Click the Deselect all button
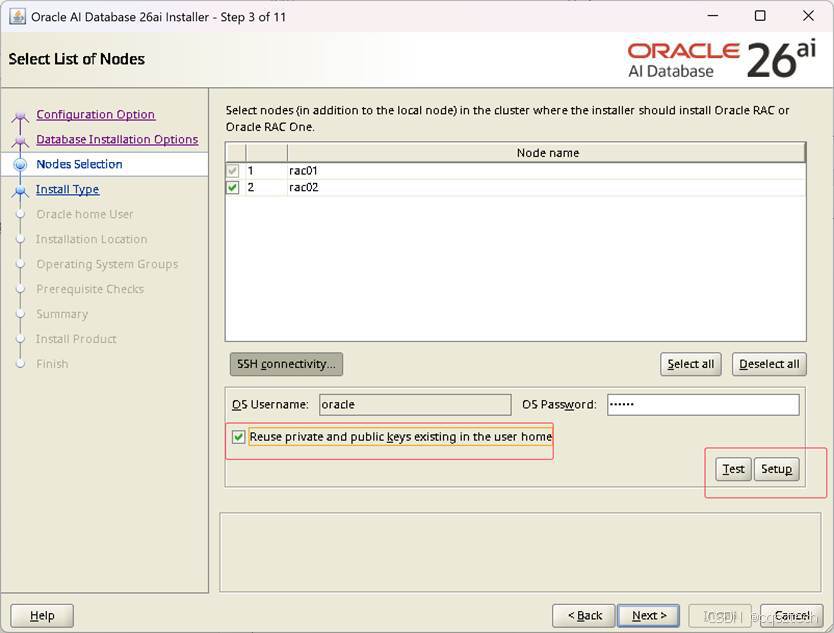834x633 pixels. [x=769, y=364]
